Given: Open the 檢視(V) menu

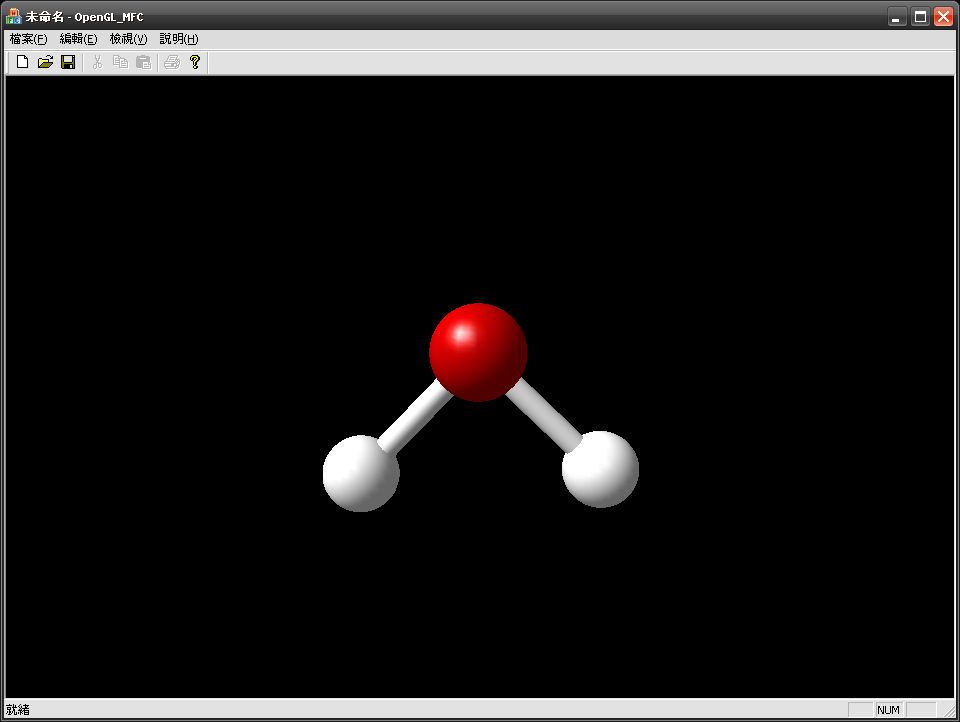Looking at the screenshot, I should pyautogui.click(x=128, y=39).
